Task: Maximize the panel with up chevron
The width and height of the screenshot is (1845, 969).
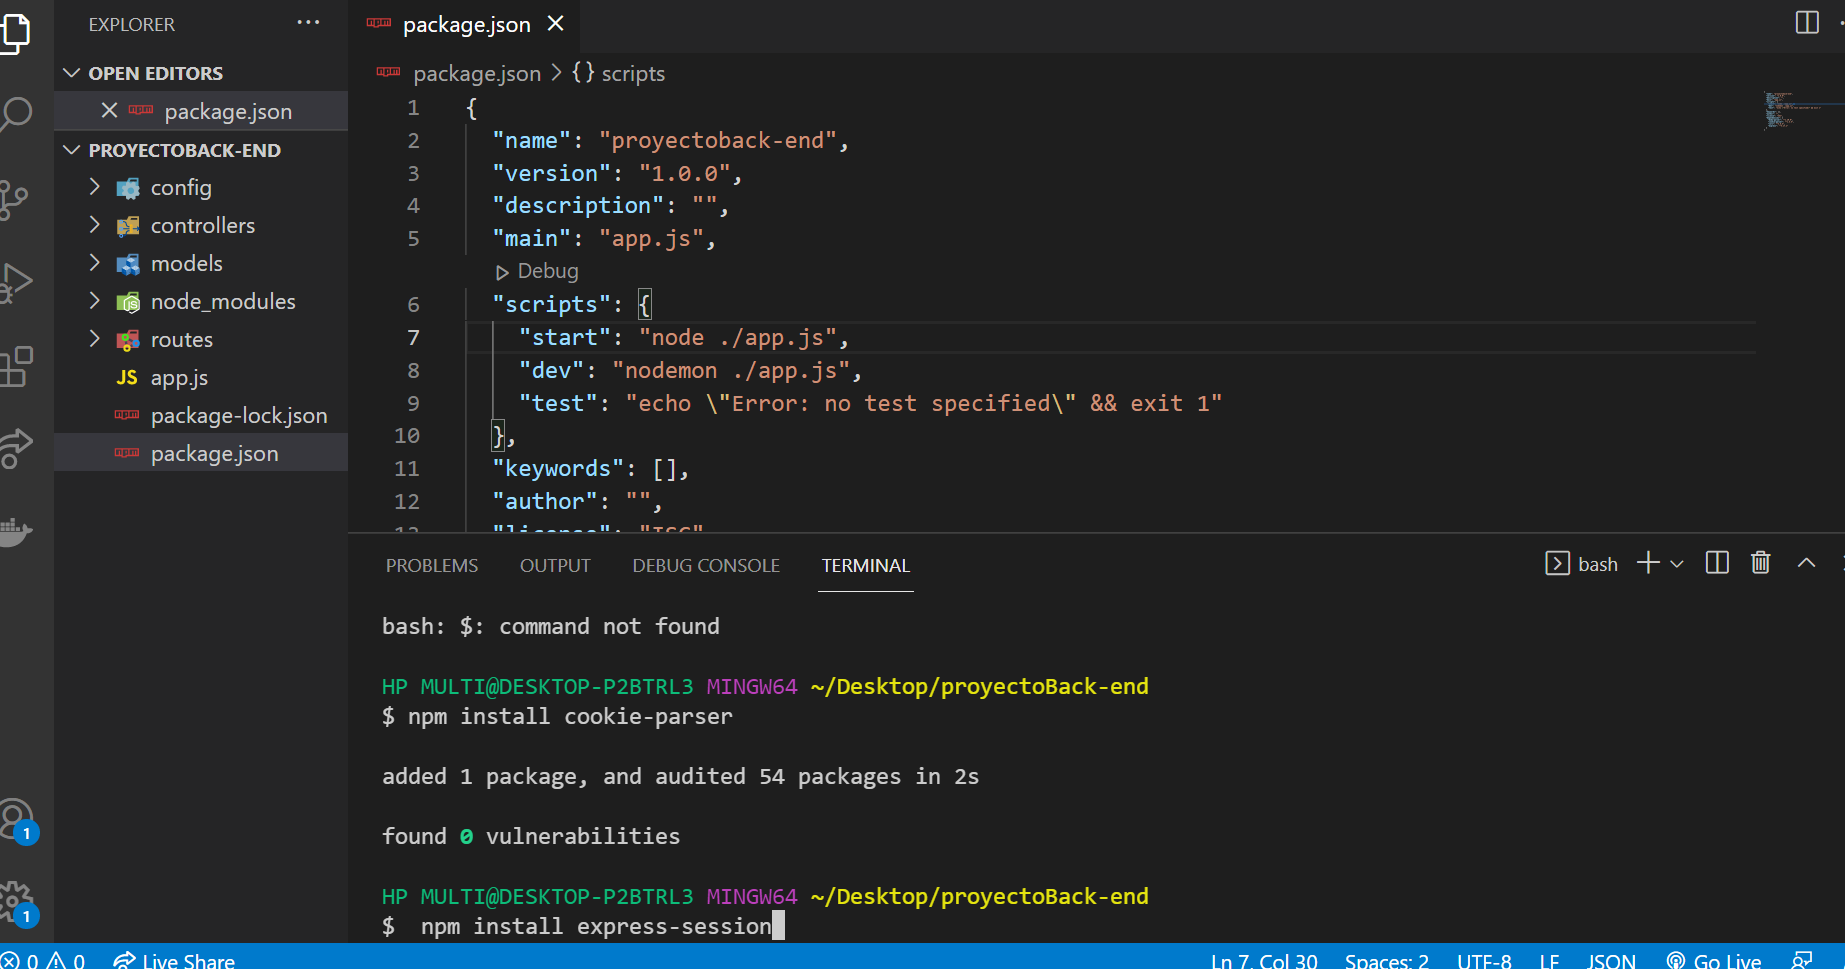Action: (1806, 563)
